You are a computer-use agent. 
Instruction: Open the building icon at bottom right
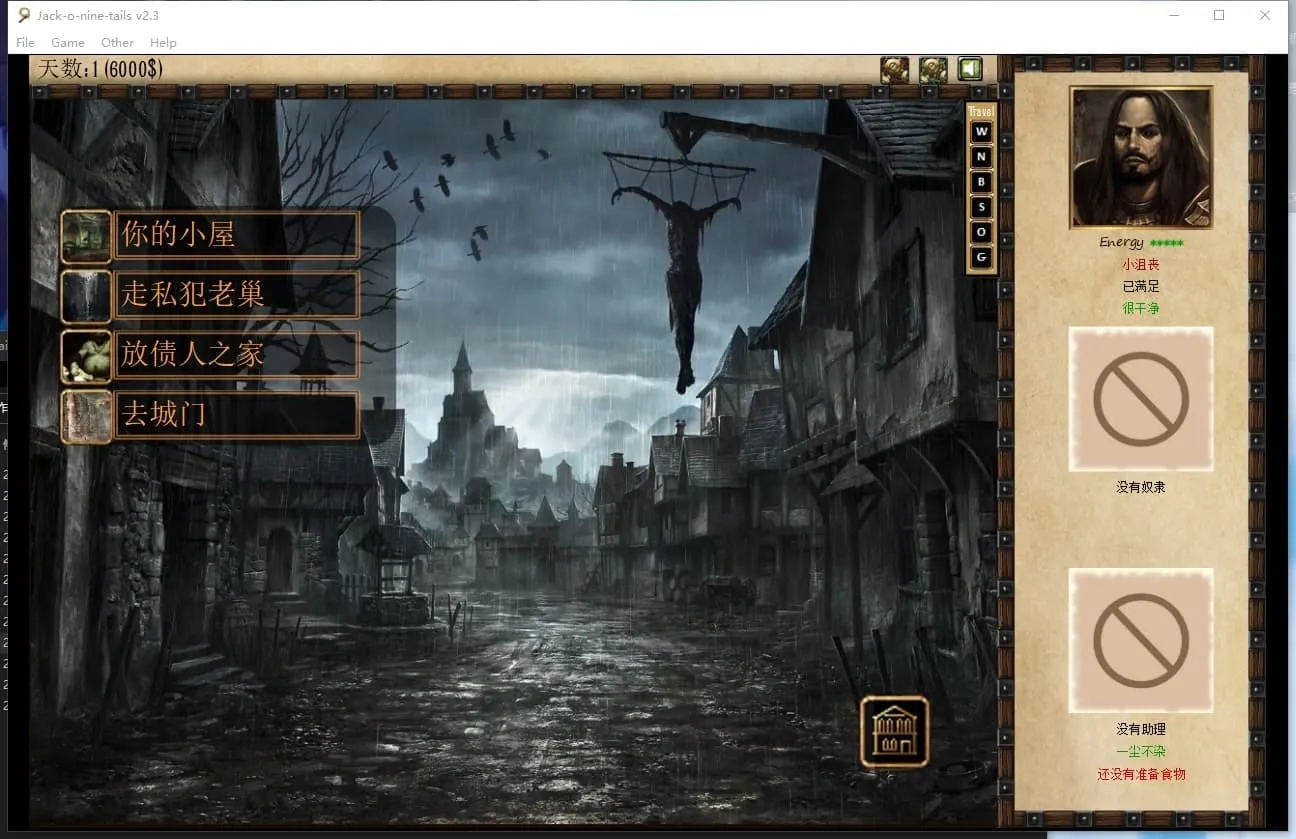pos(895,731)
